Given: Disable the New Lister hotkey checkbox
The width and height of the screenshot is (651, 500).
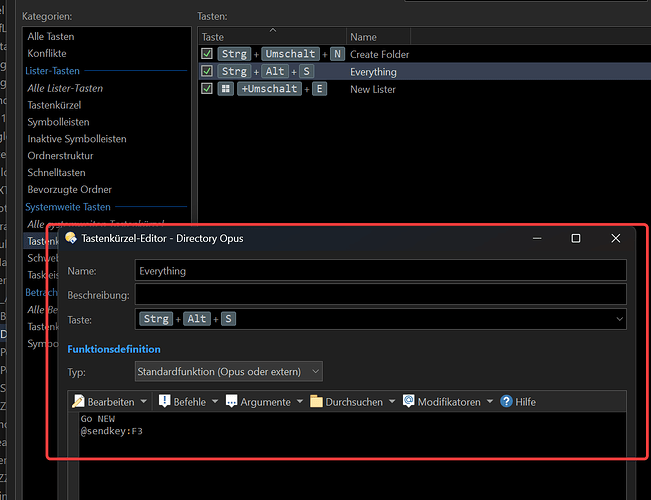Looking at the screenshot, I should [207, 88].
